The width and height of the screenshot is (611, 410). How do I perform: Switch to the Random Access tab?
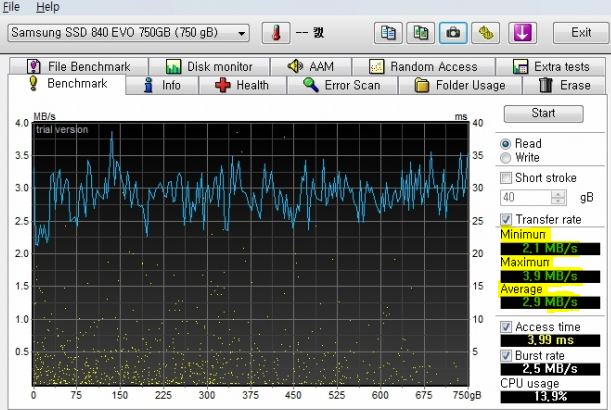424,66
